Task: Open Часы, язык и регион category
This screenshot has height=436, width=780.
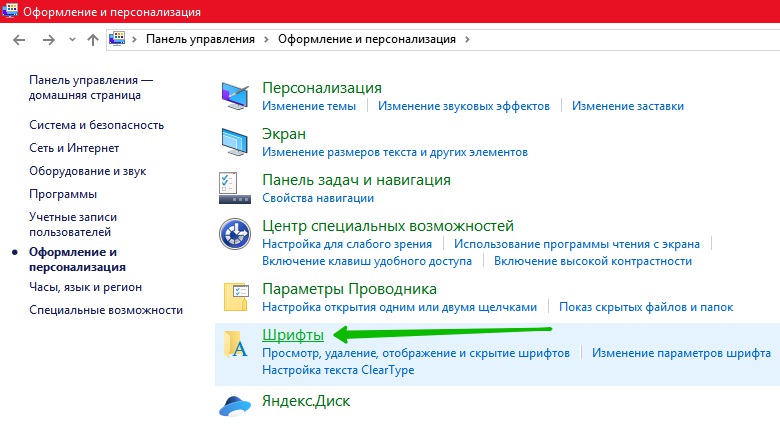Action: (x=86, y=287)
